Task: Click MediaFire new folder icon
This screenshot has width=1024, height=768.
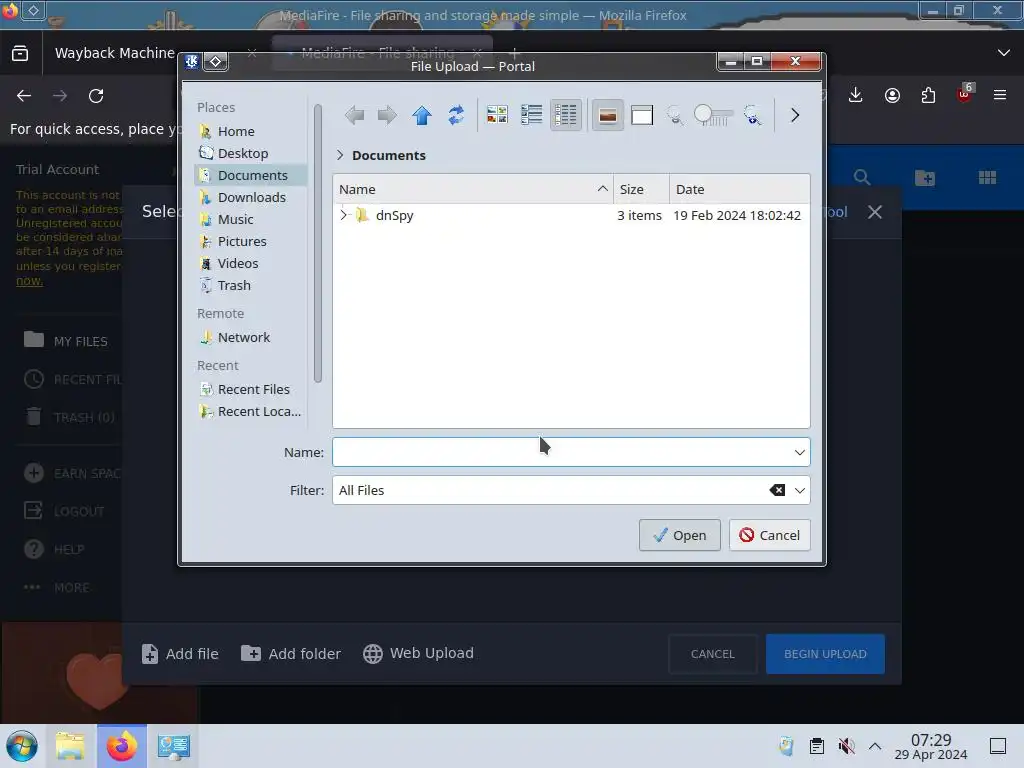Action: [x=924, y=177]
